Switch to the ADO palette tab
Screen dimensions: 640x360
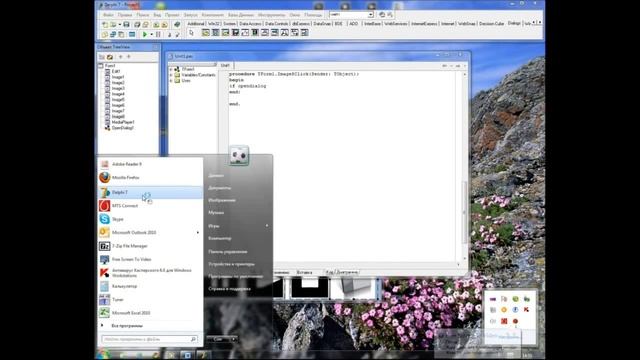[353, 24]
